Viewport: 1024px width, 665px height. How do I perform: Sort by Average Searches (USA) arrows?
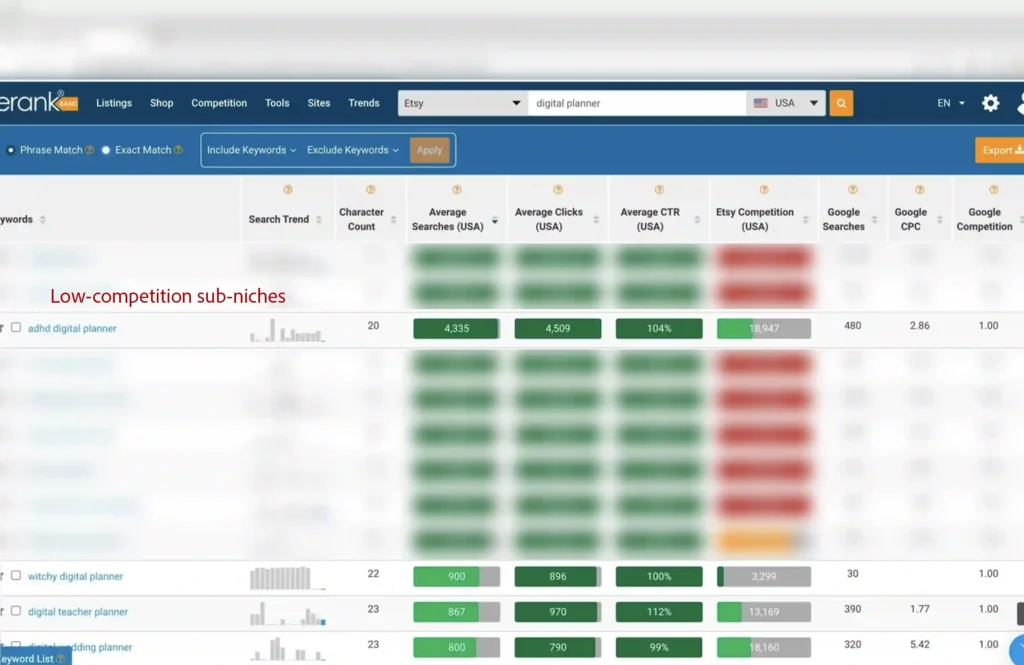click(495, 220)
